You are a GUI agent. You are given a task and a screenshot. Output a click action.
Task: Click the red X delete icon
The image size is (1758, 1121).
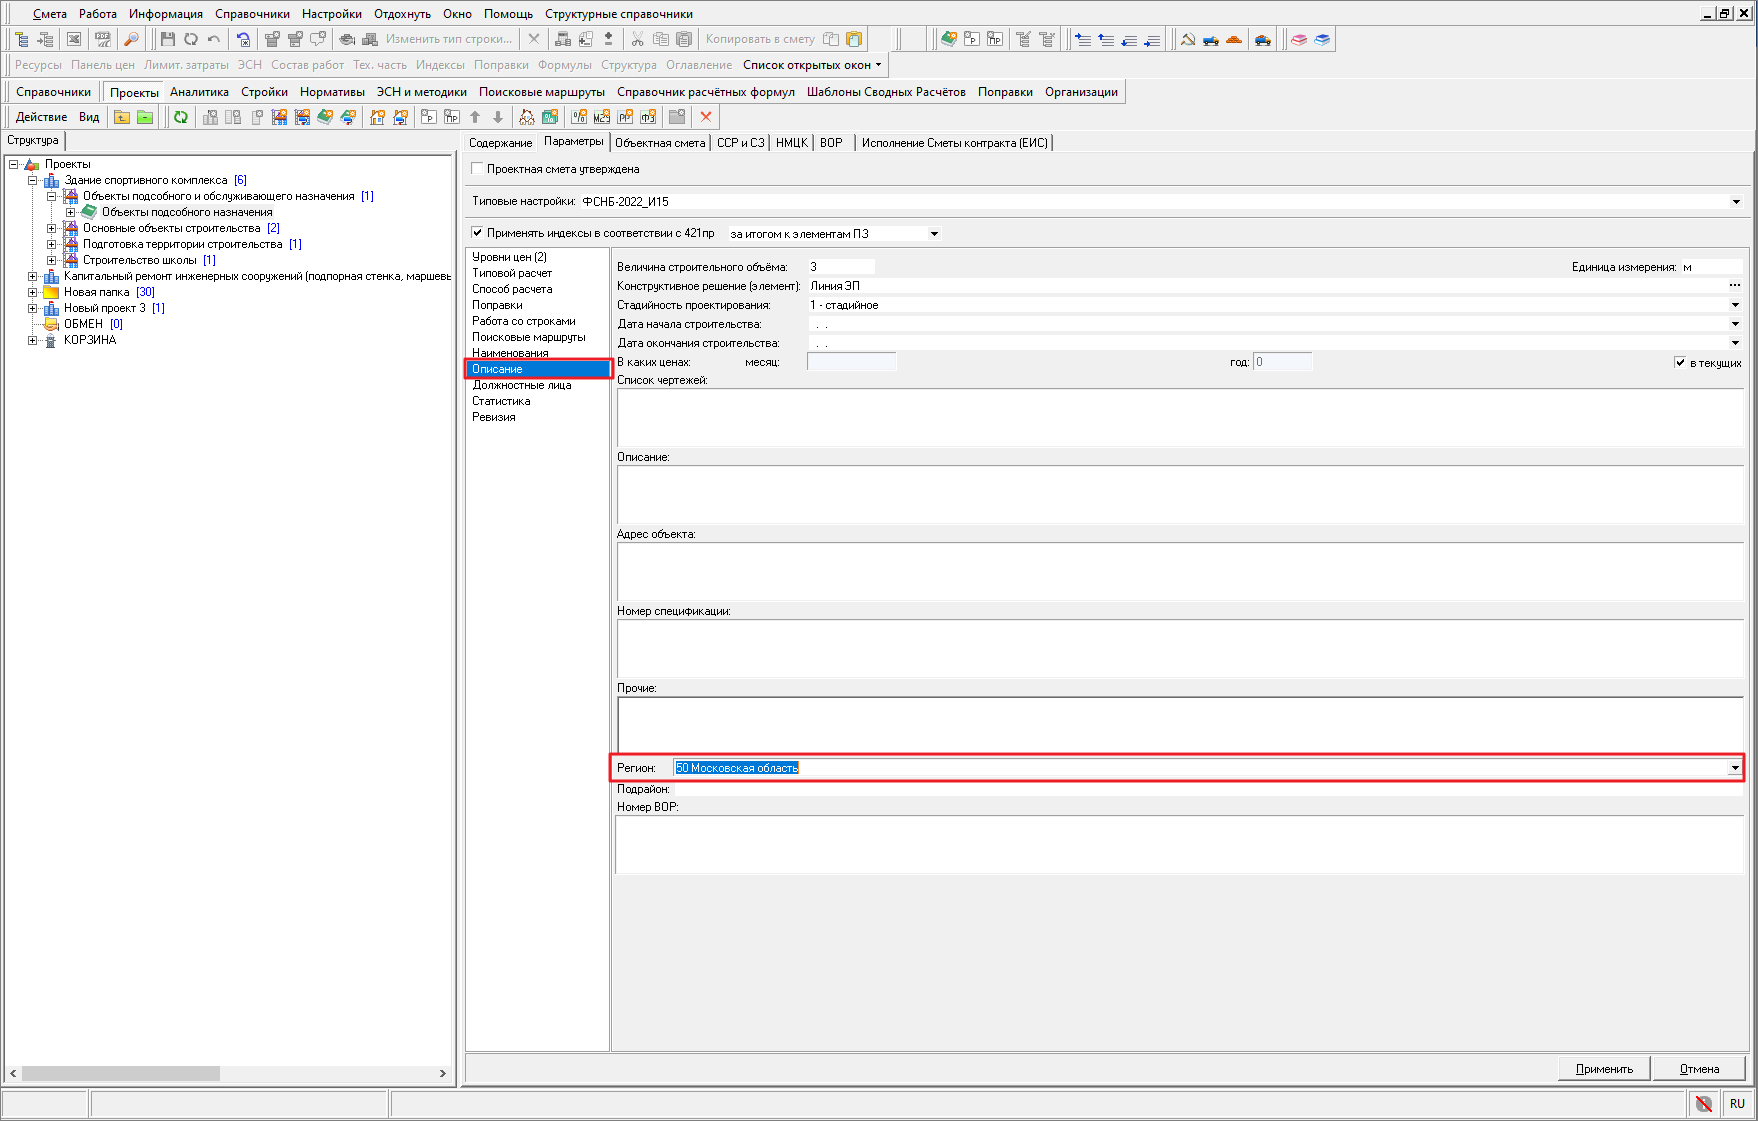point(706,117)
